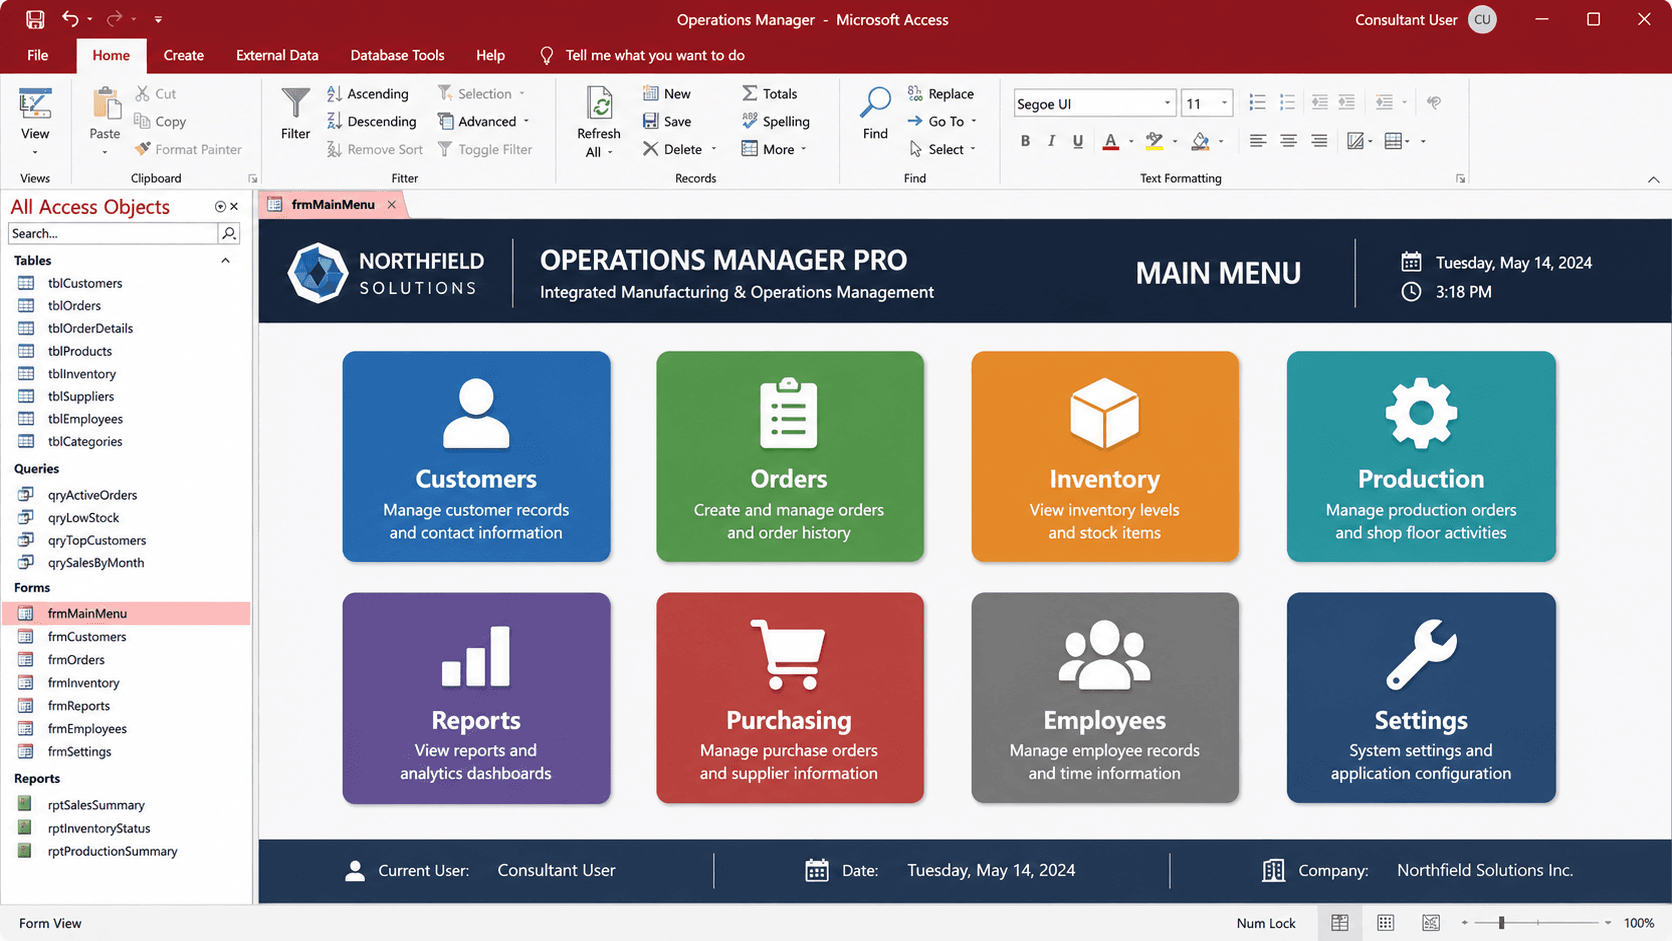
Task: Toggle numbered list formatting
Action: click(x=1287, y=102)
